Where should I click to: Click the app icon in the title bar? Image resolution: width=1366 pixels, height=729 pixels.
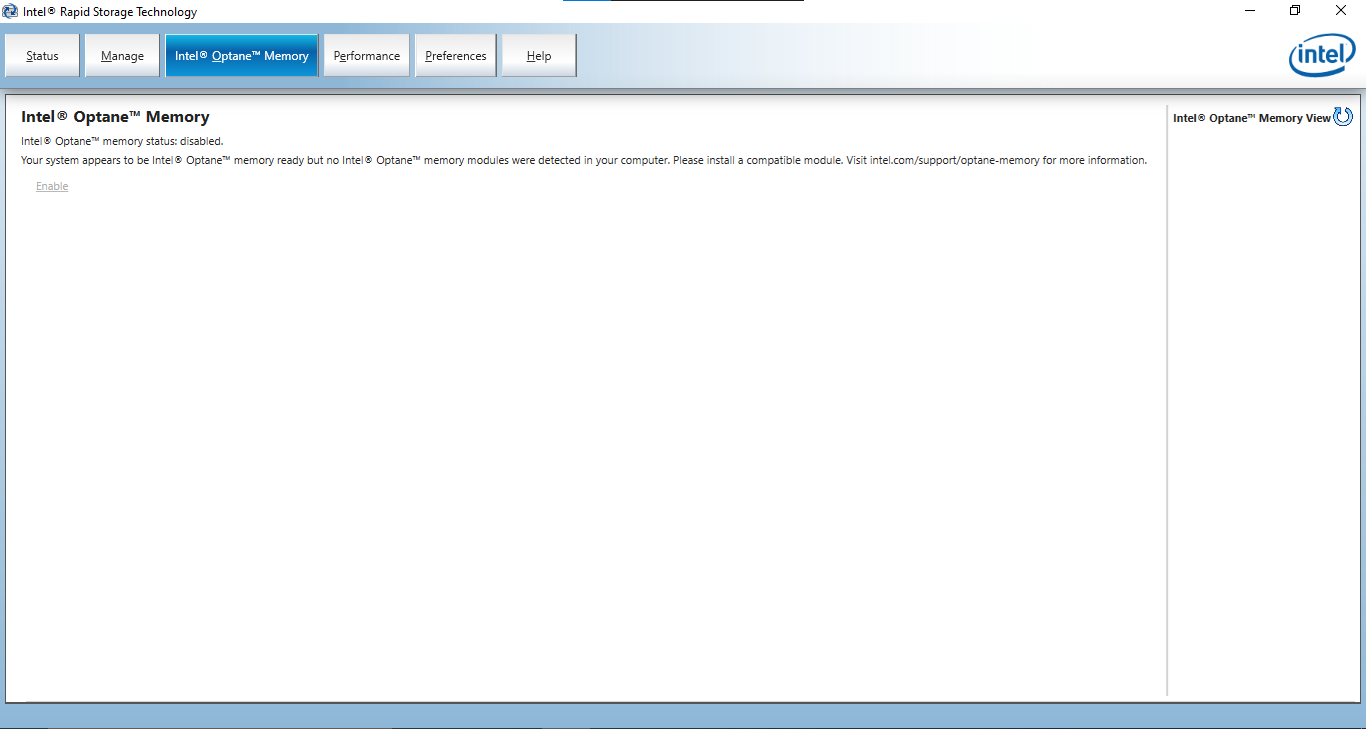pyautogui.click(x=11, y=12)
